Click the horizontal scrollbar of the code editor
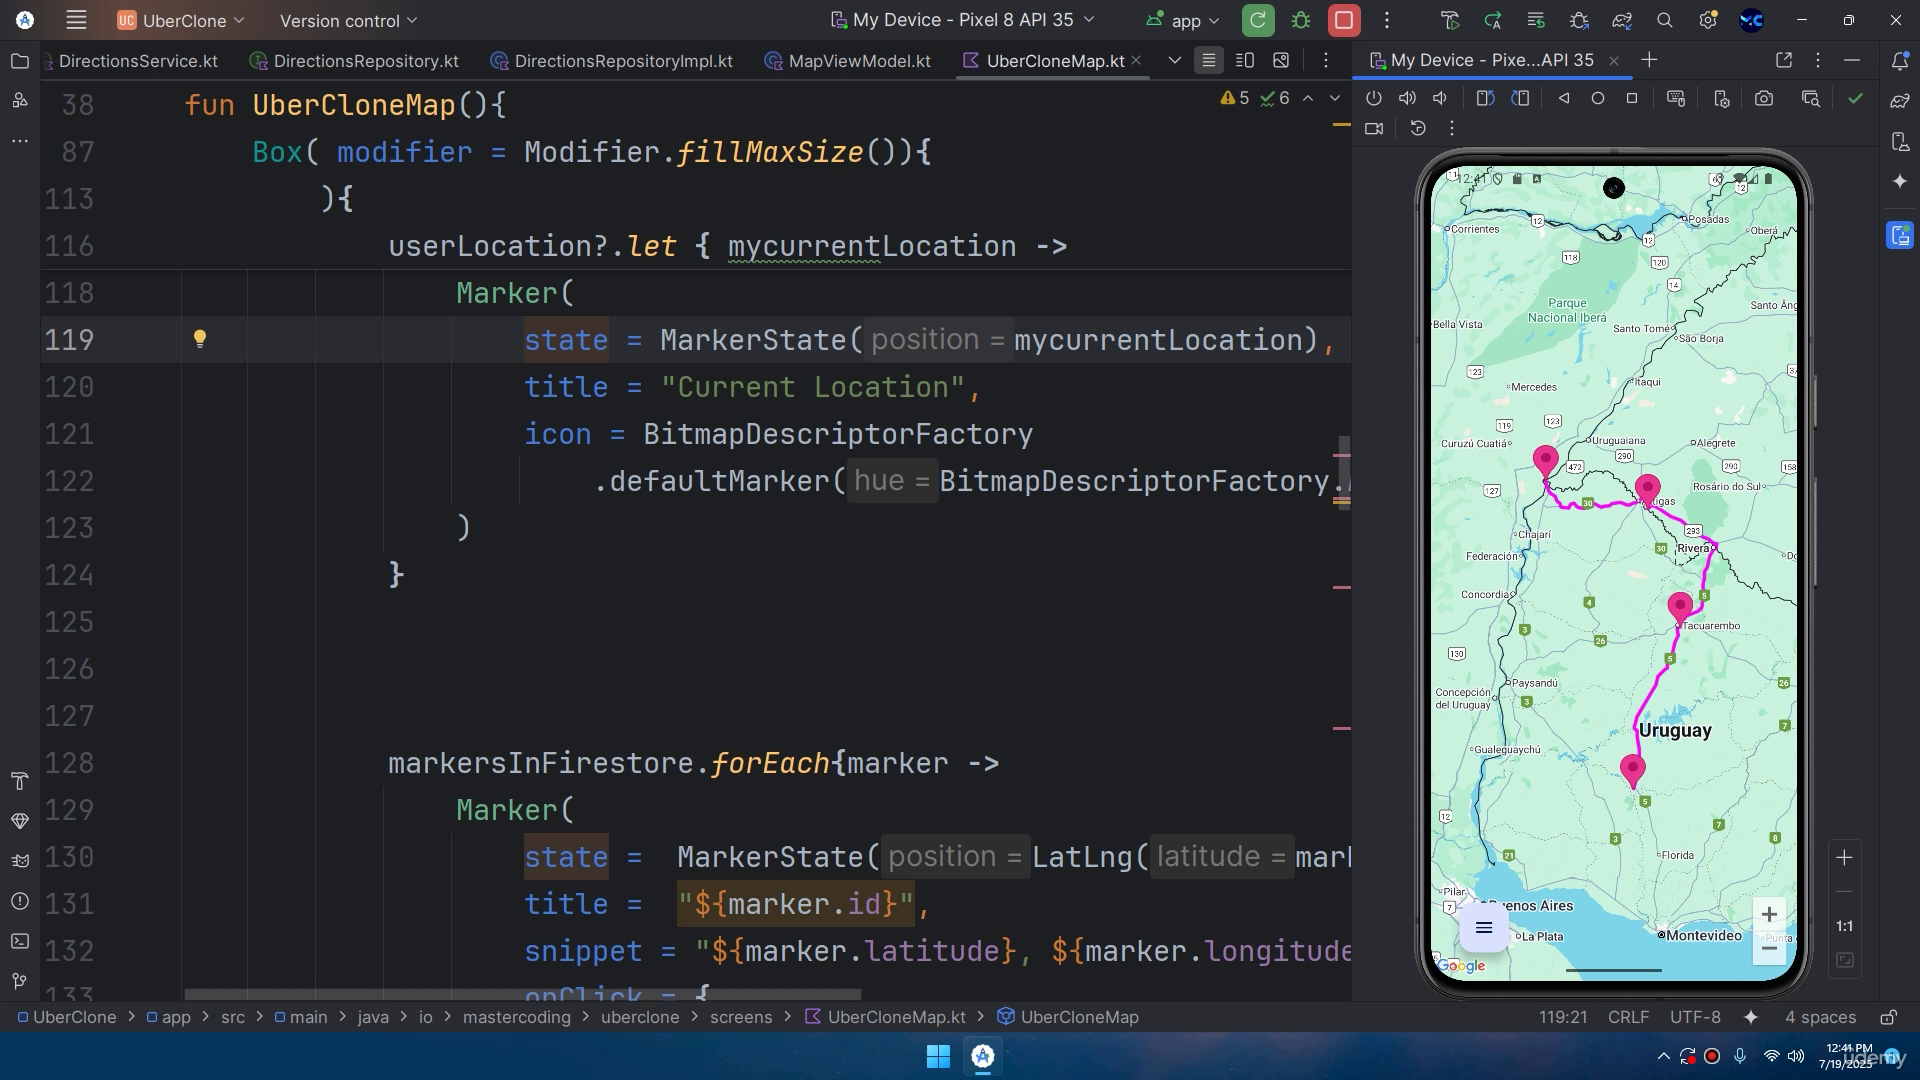Image resolution: width=1920 pixels, height=1080 pixels. pyautogui.click(x=523, y=995)
